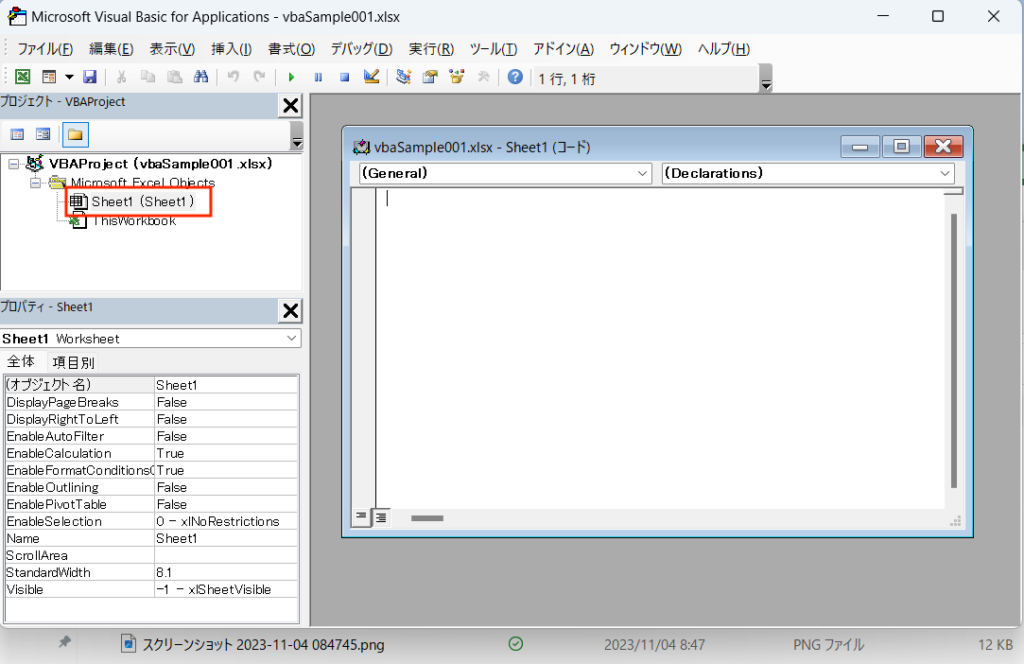
Task: Open Find with the binoculars icon
Action: pos(201,77)
